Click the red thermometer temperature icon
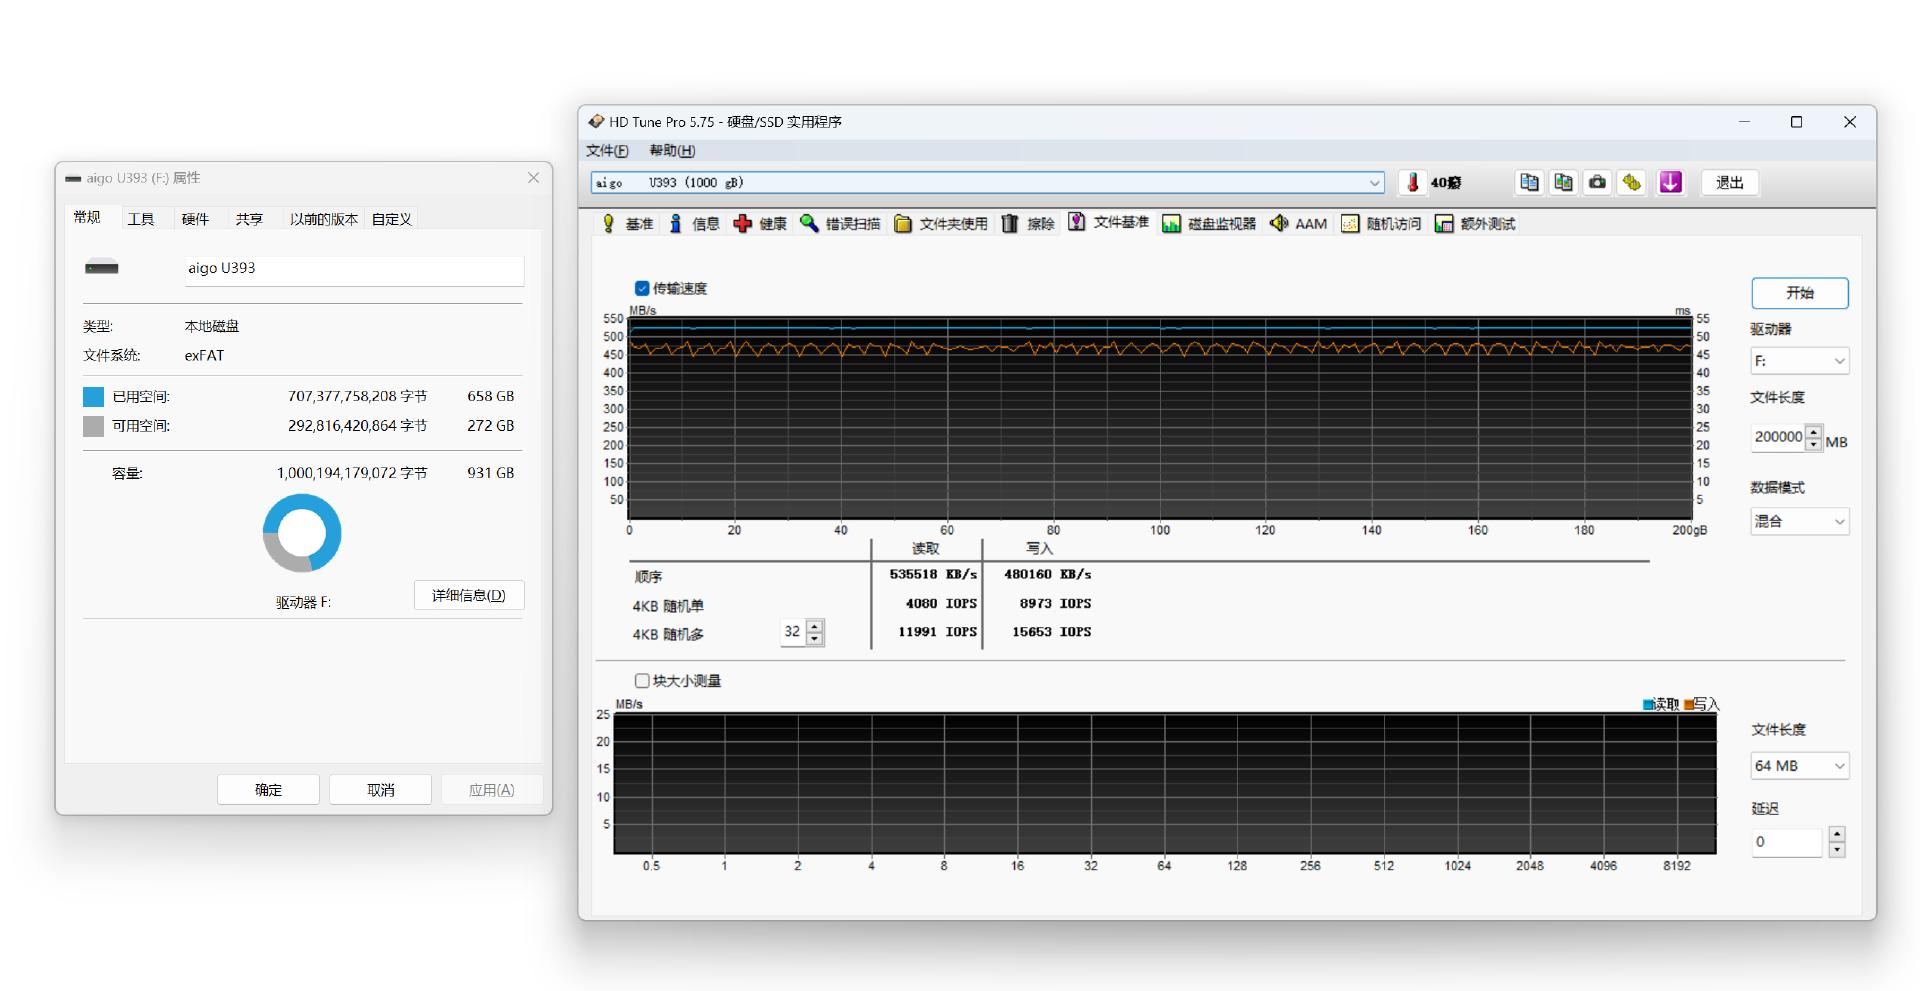 pos(1412,182)
